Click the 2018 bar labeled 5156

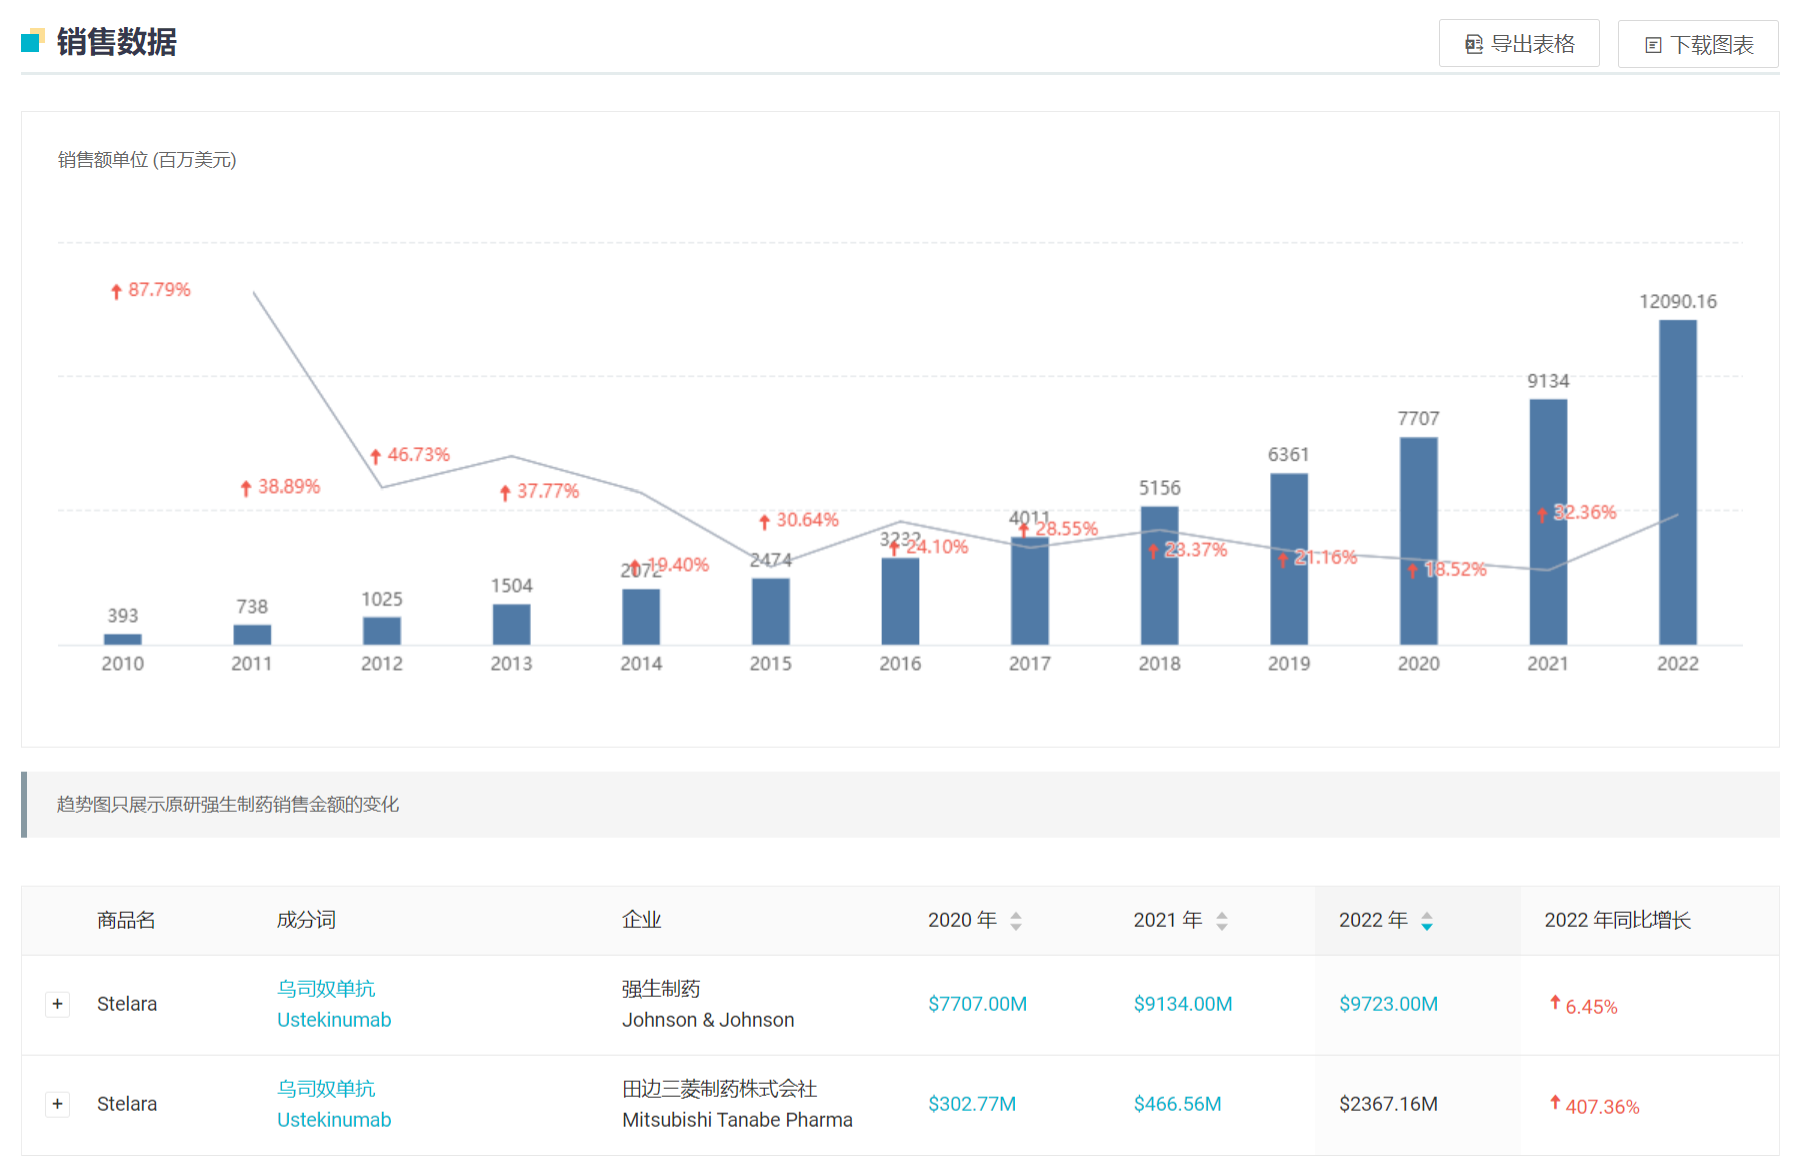pyautogui.click(x=1159, y=576)
